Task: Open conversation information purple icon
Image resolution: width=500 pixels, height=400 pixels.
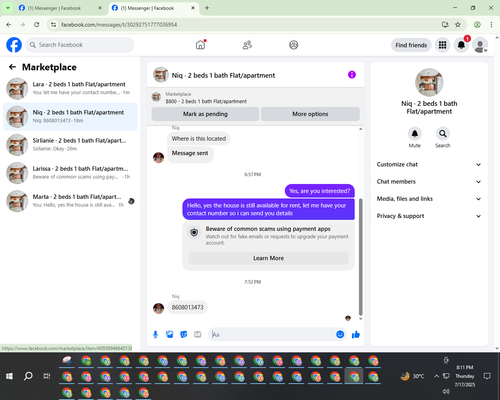Action: pos(352,75)
